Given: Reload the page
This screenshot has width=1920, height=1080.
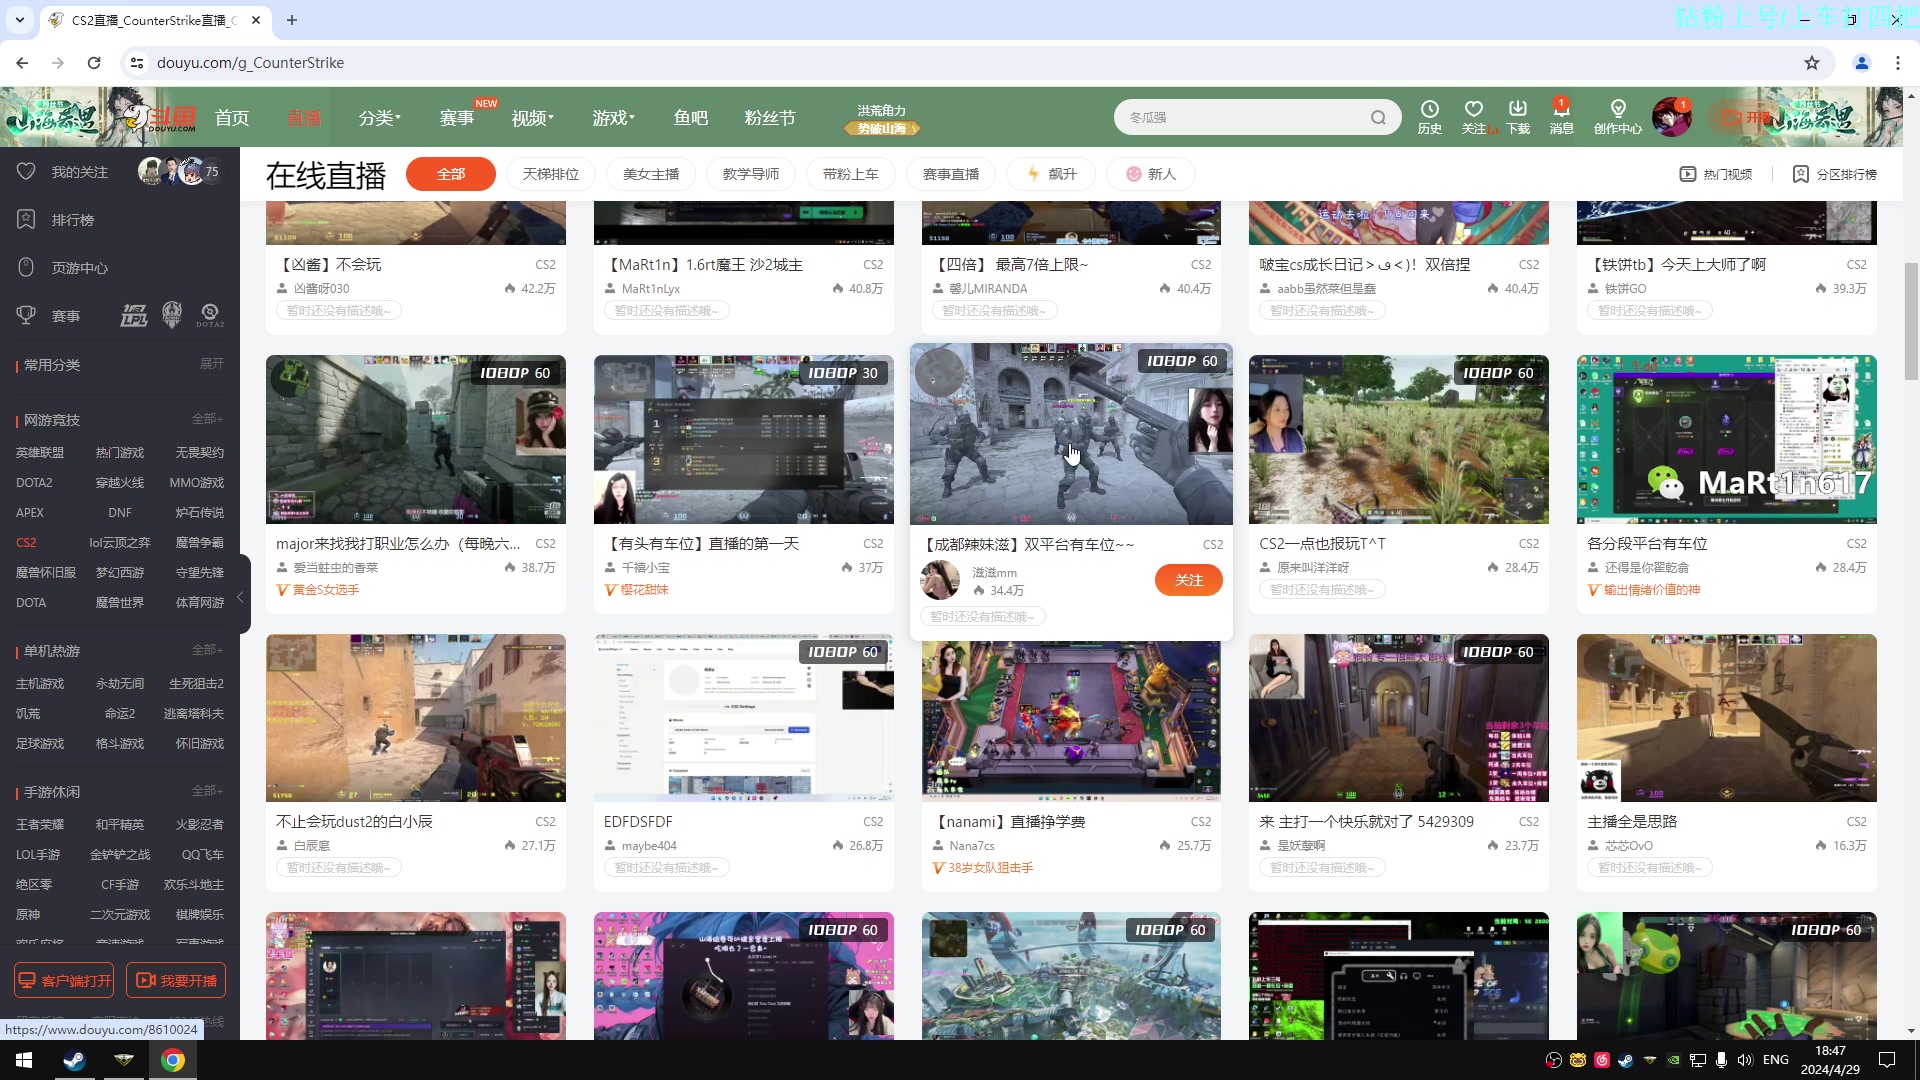Looking at the screenshot, I should [x=94, y=63].
